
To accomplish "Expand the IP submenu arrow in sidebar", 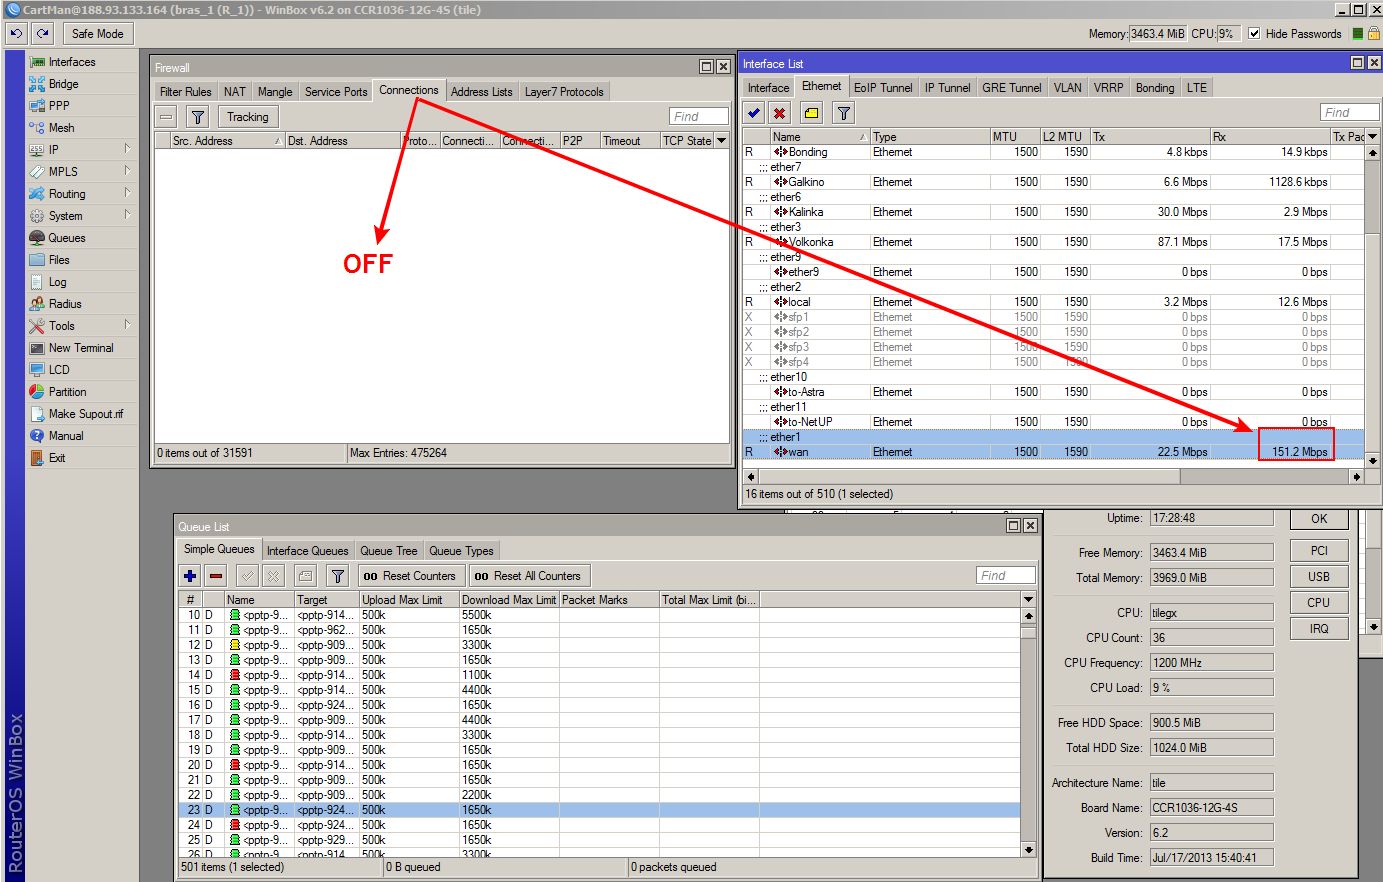I will click(x=128, y=150).
